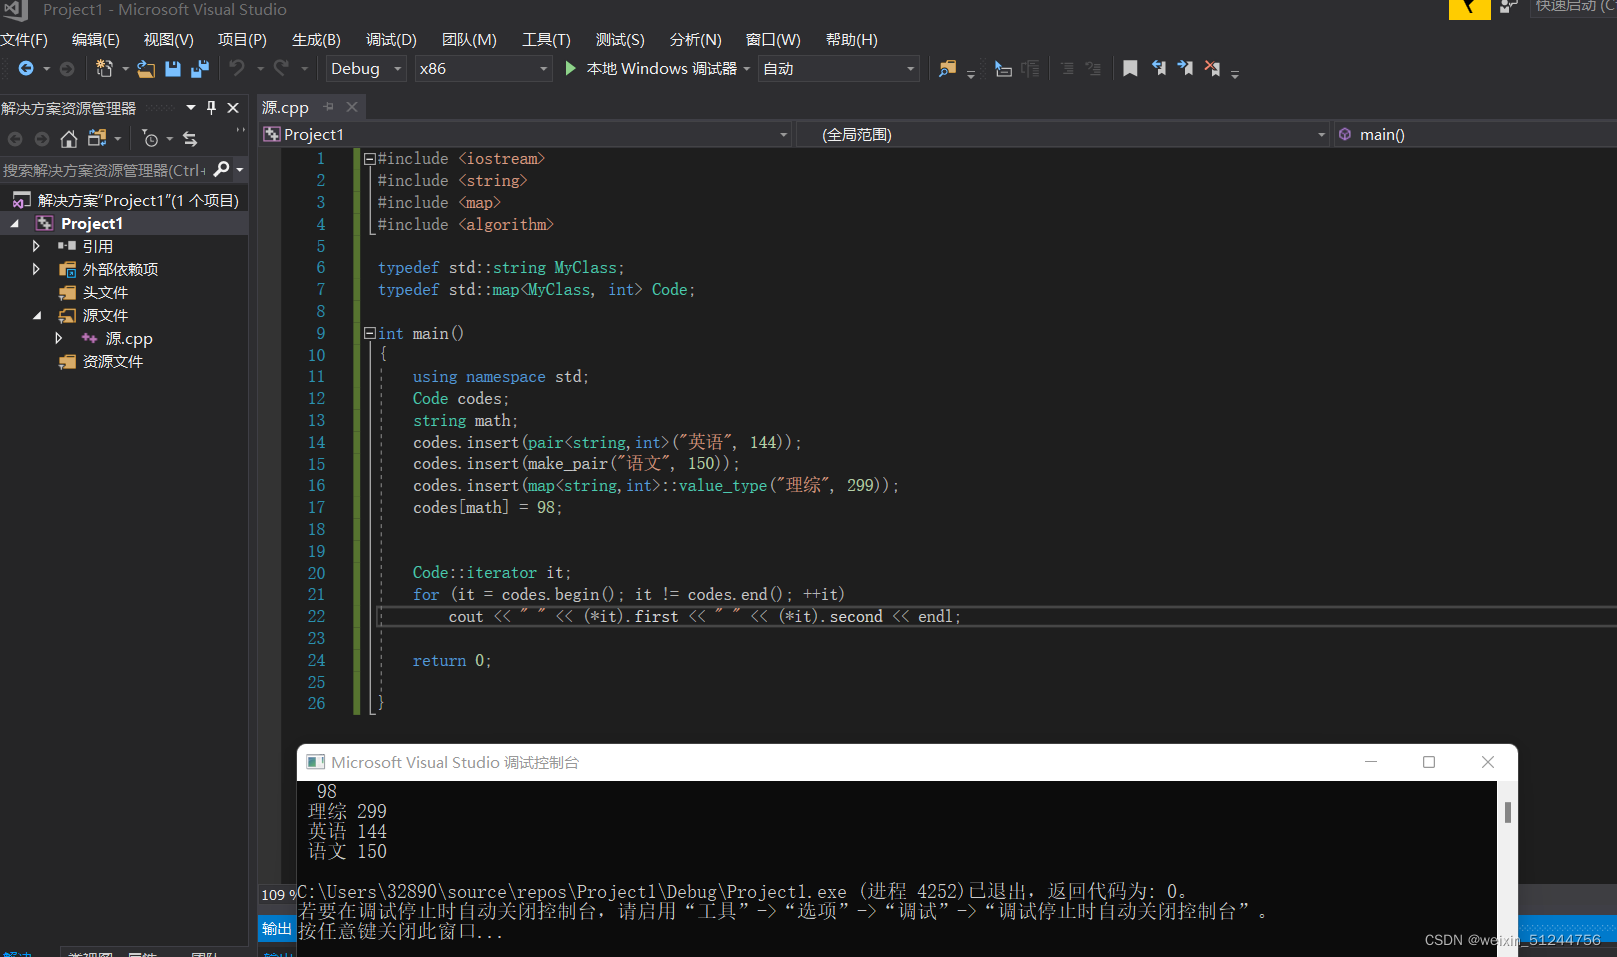Switch to the 输出 tab
This screenshot has height=957, width=1617.
pos(277,929)
